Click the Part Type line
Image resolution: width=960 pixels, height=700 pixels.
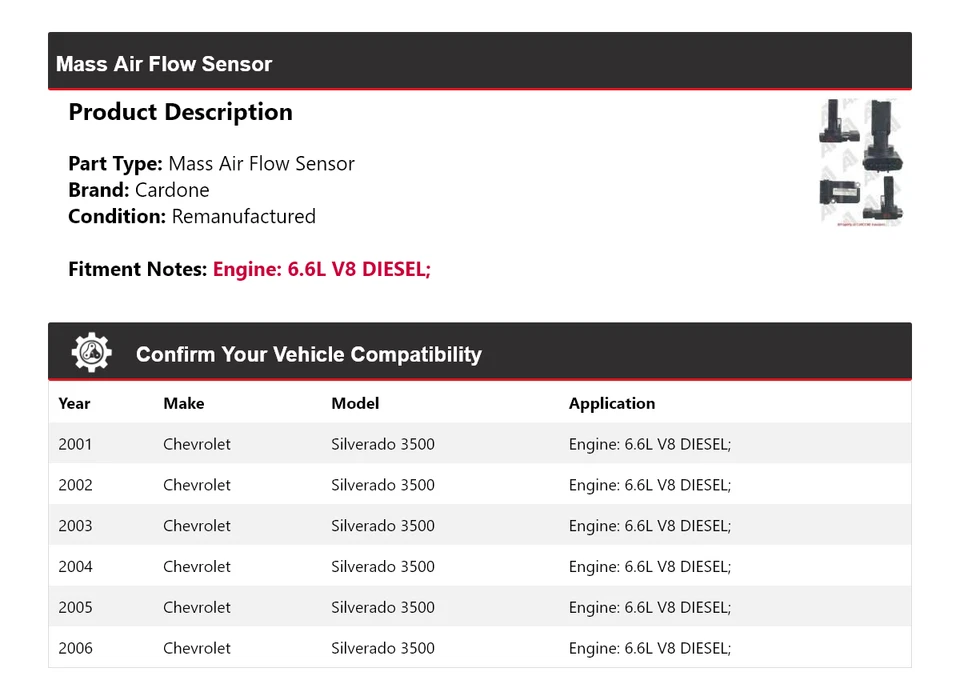[x=211, y=164]
